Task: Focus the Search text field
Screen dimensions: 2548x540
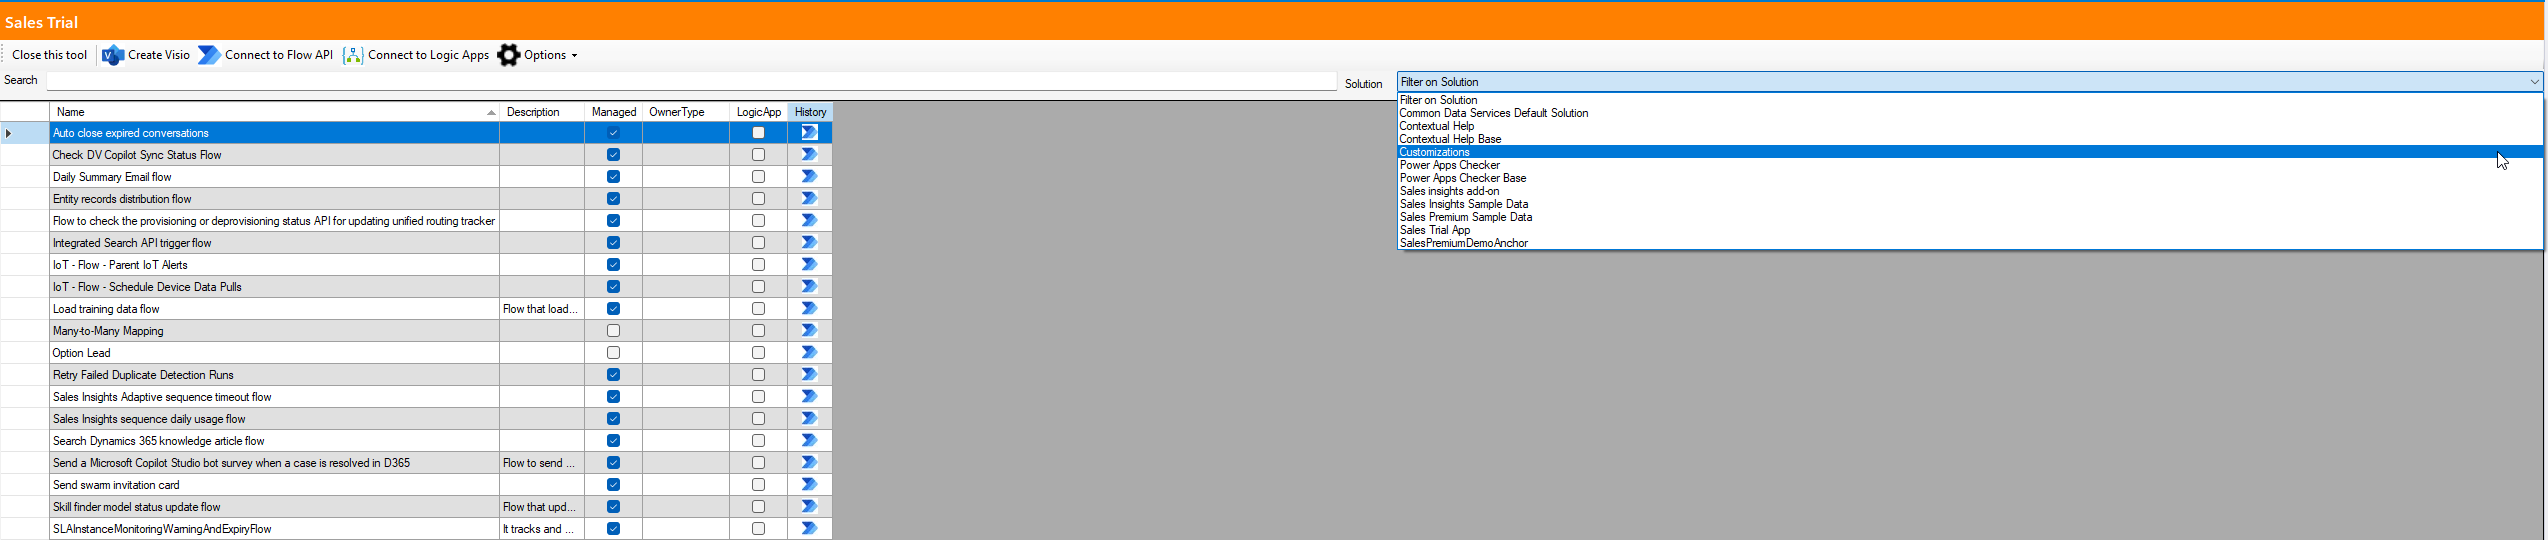Action: coord(691,81)
